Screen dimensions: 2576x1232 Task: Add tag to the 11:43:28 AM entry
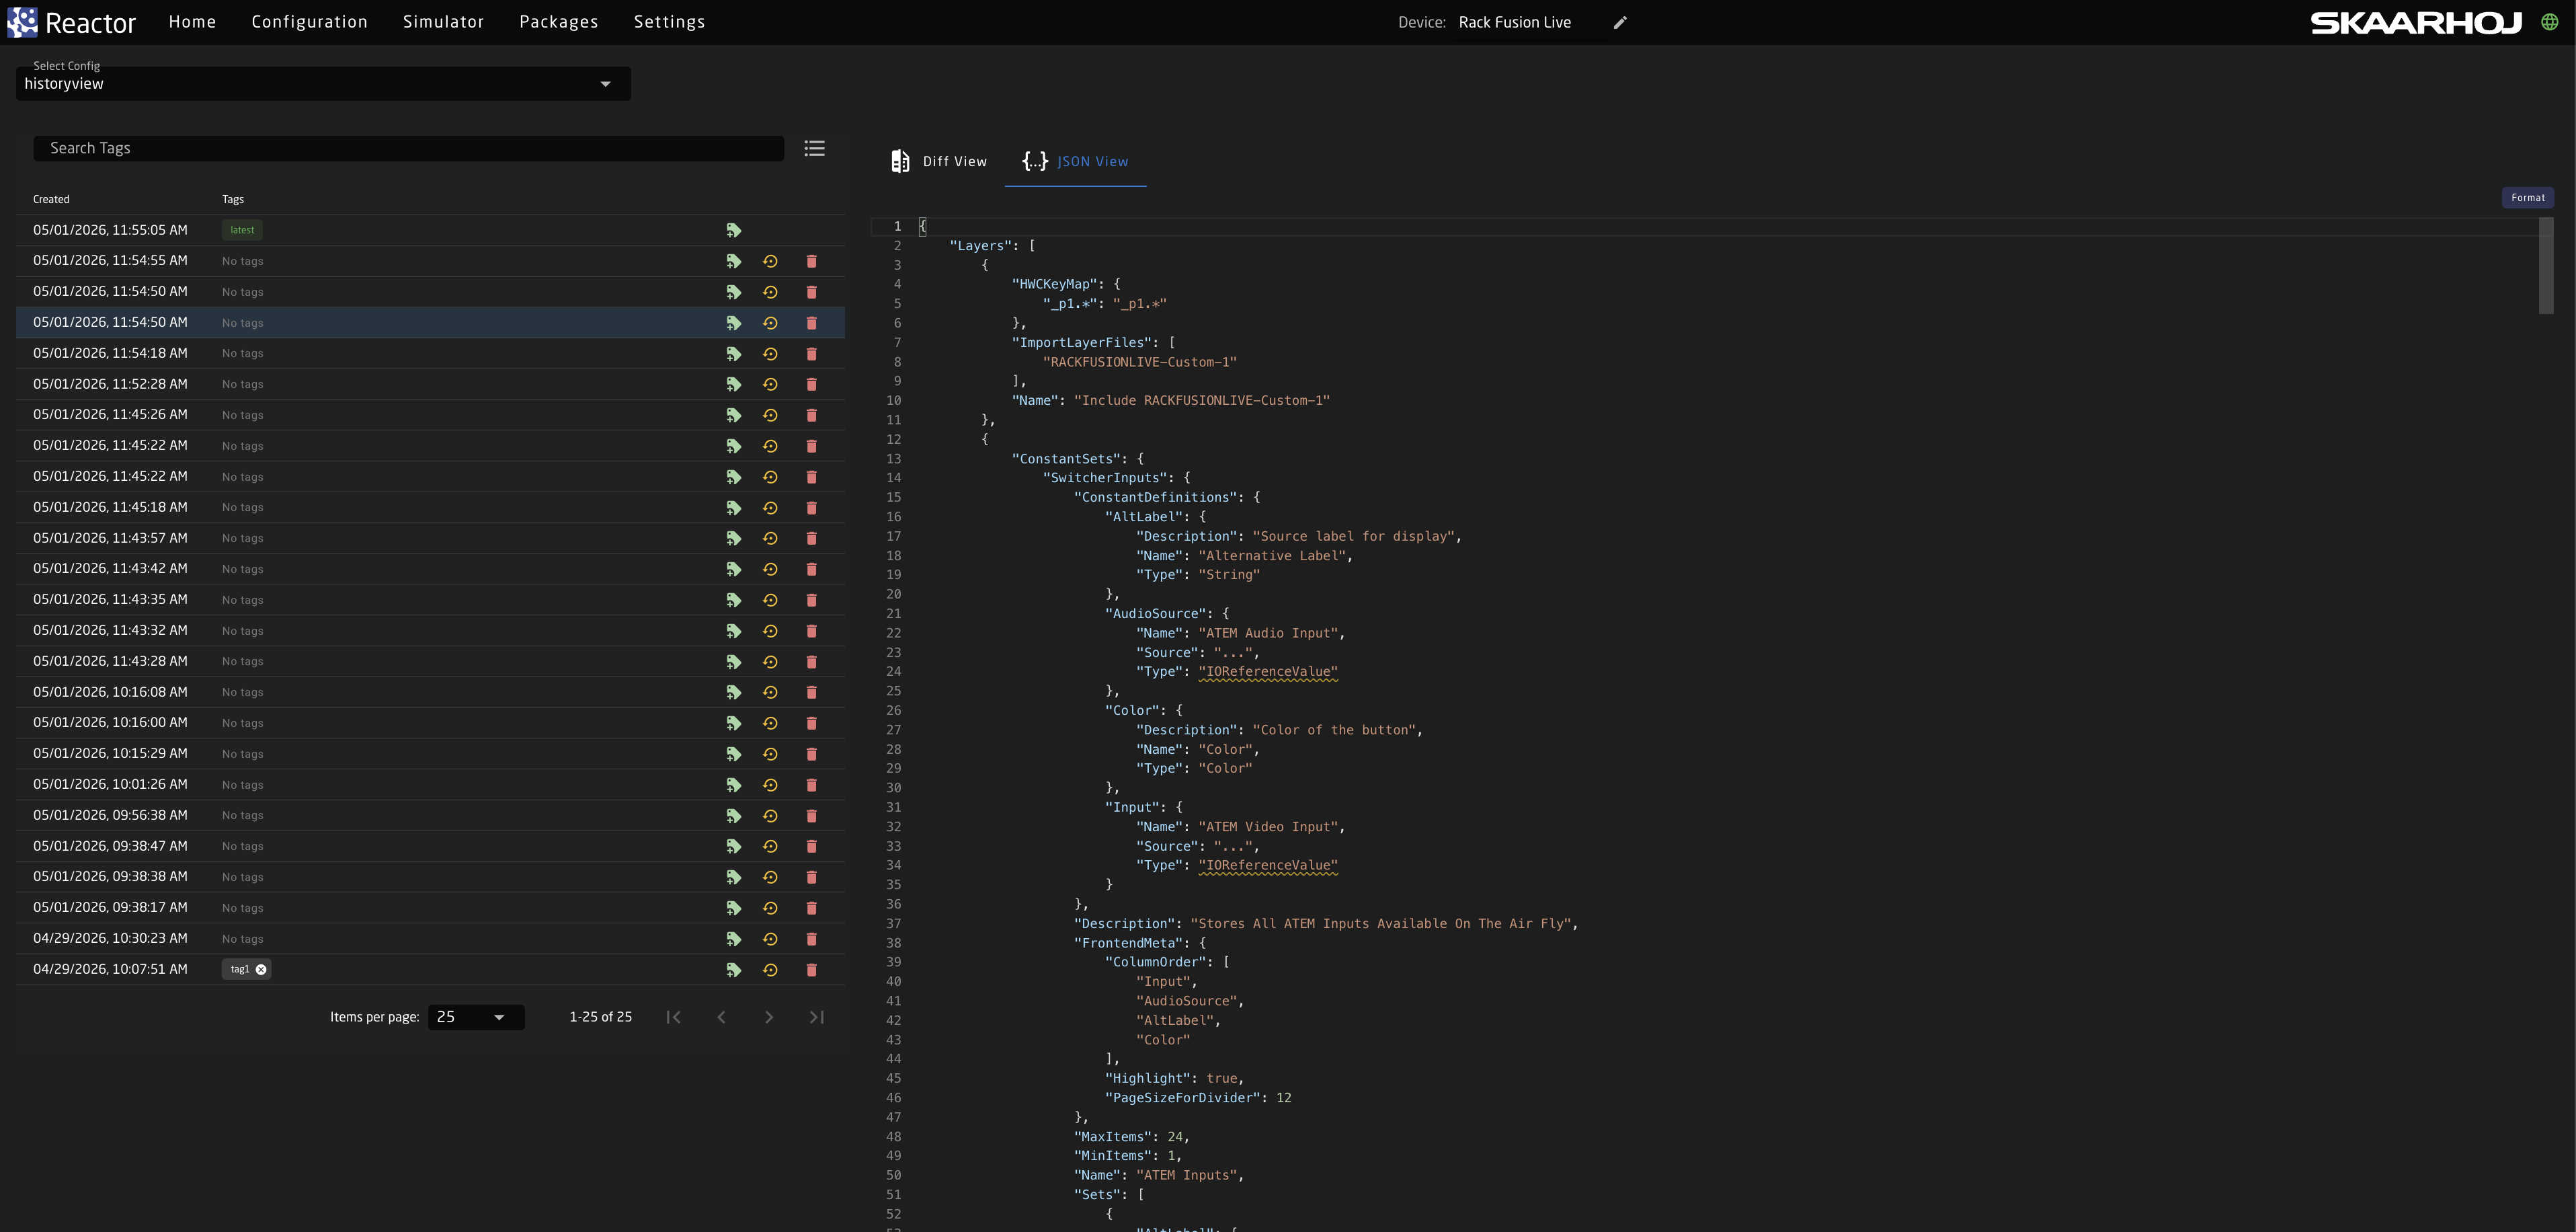click(733, 661)
